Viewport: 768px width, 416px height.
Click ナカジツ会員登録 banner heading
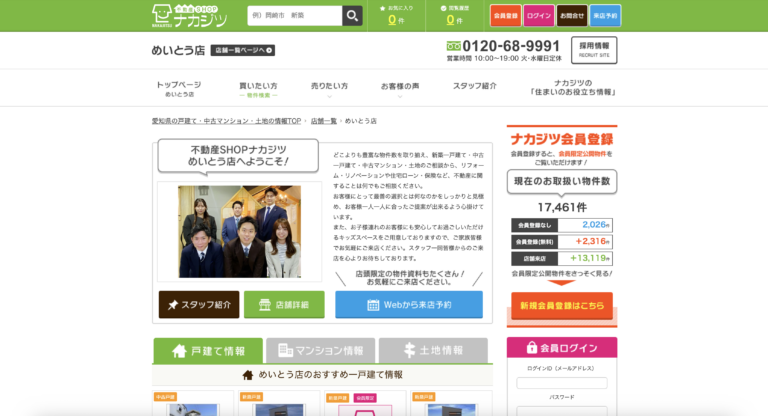562,139
